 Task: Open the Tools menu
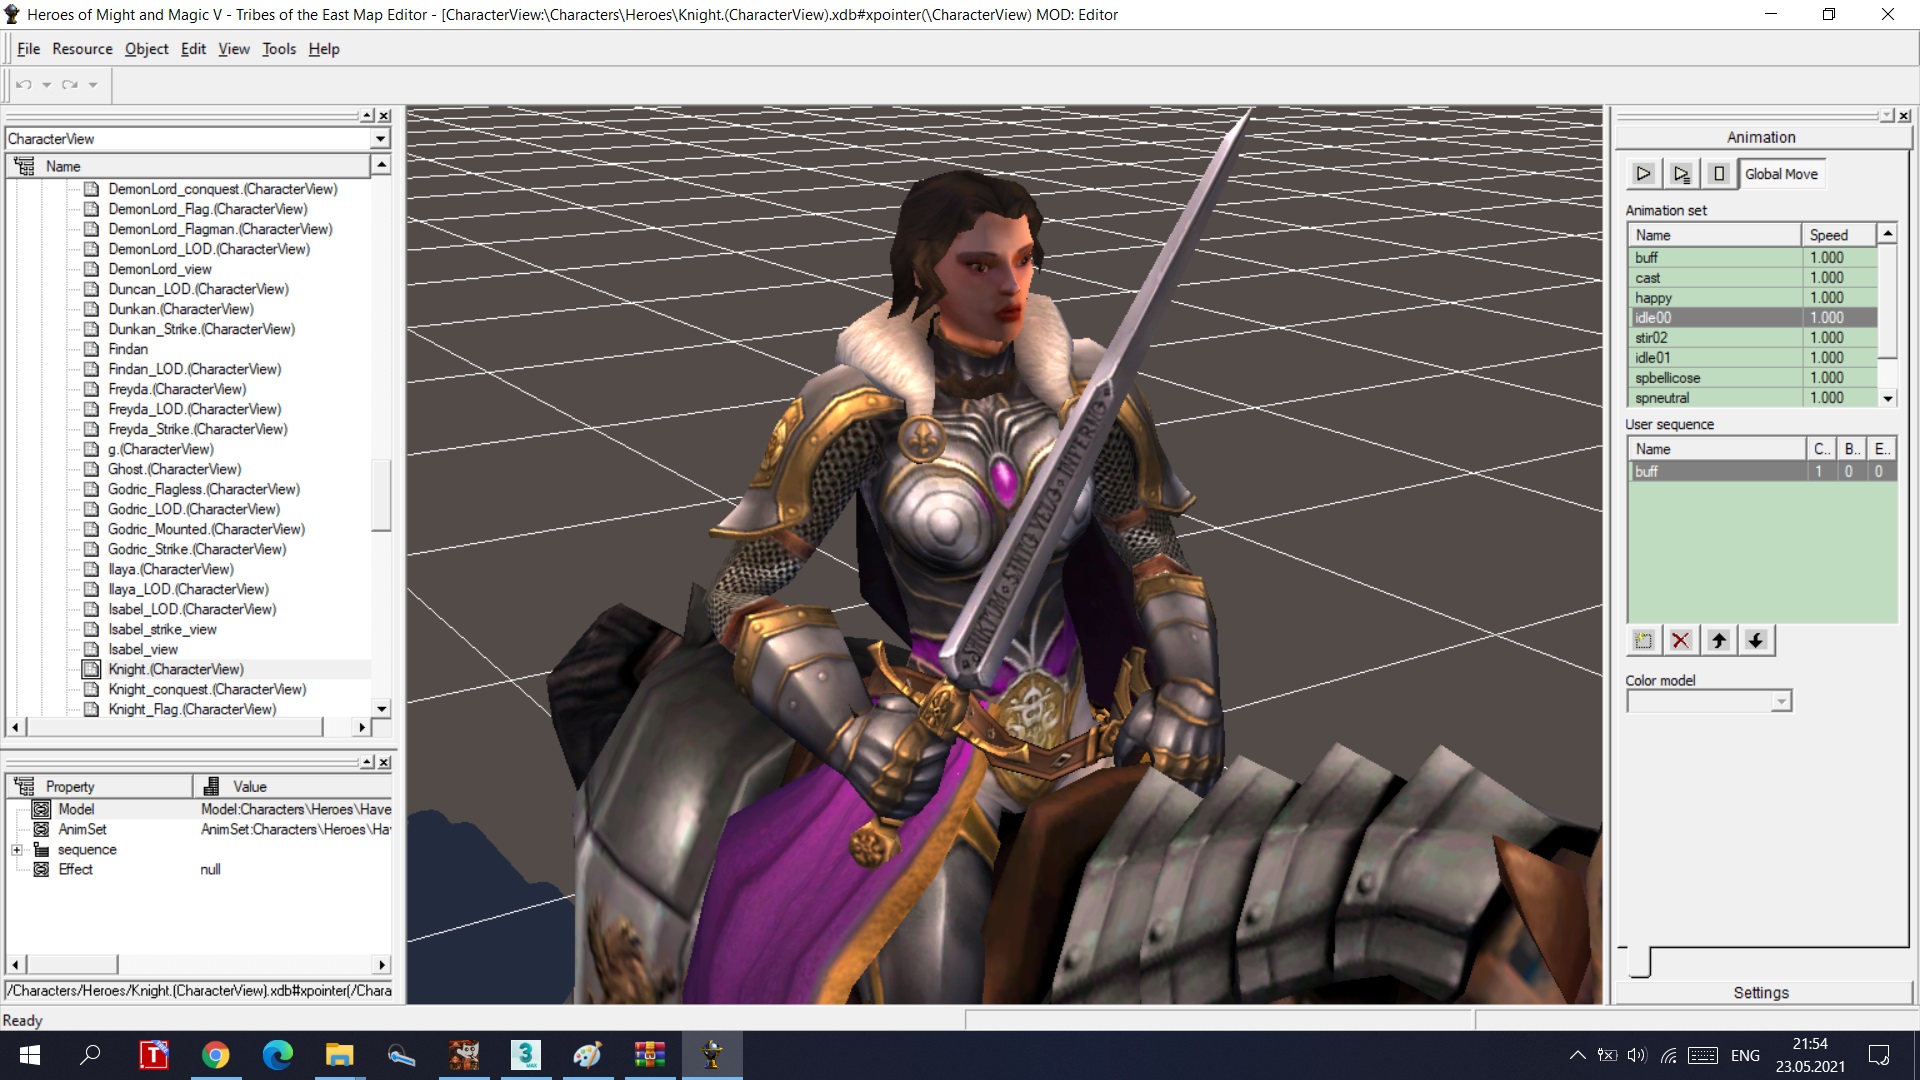coord(279,49)
